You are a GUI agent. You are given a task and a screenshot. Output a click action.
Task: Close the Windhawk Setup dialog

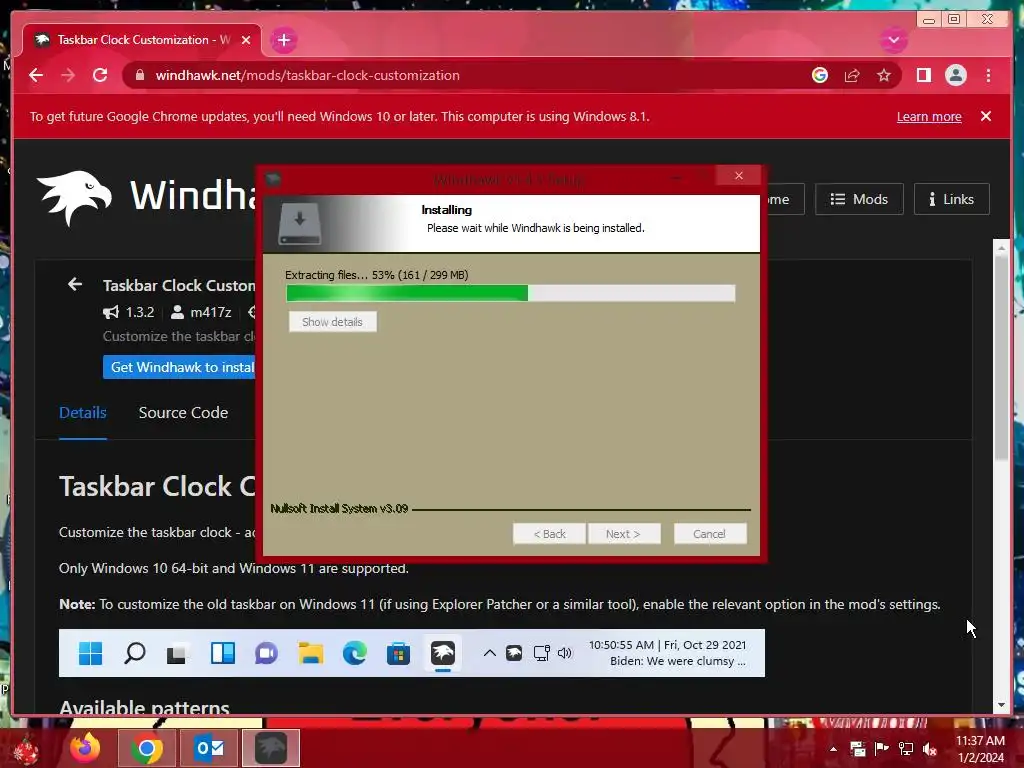click(739, 176)
